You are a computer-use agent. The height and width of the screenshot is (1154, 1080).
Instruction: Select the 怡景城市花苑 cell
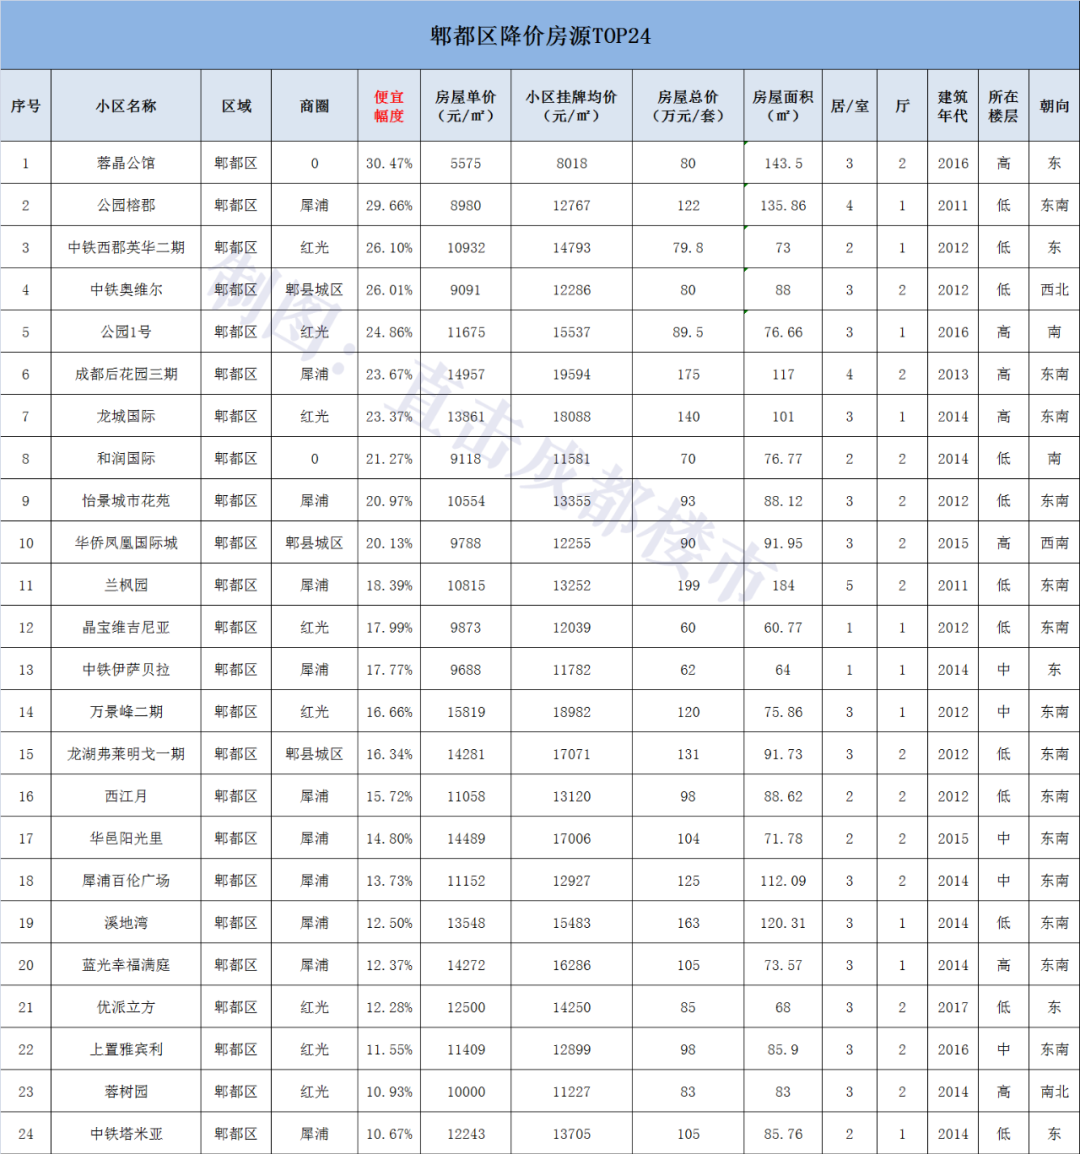pos(126,500)
